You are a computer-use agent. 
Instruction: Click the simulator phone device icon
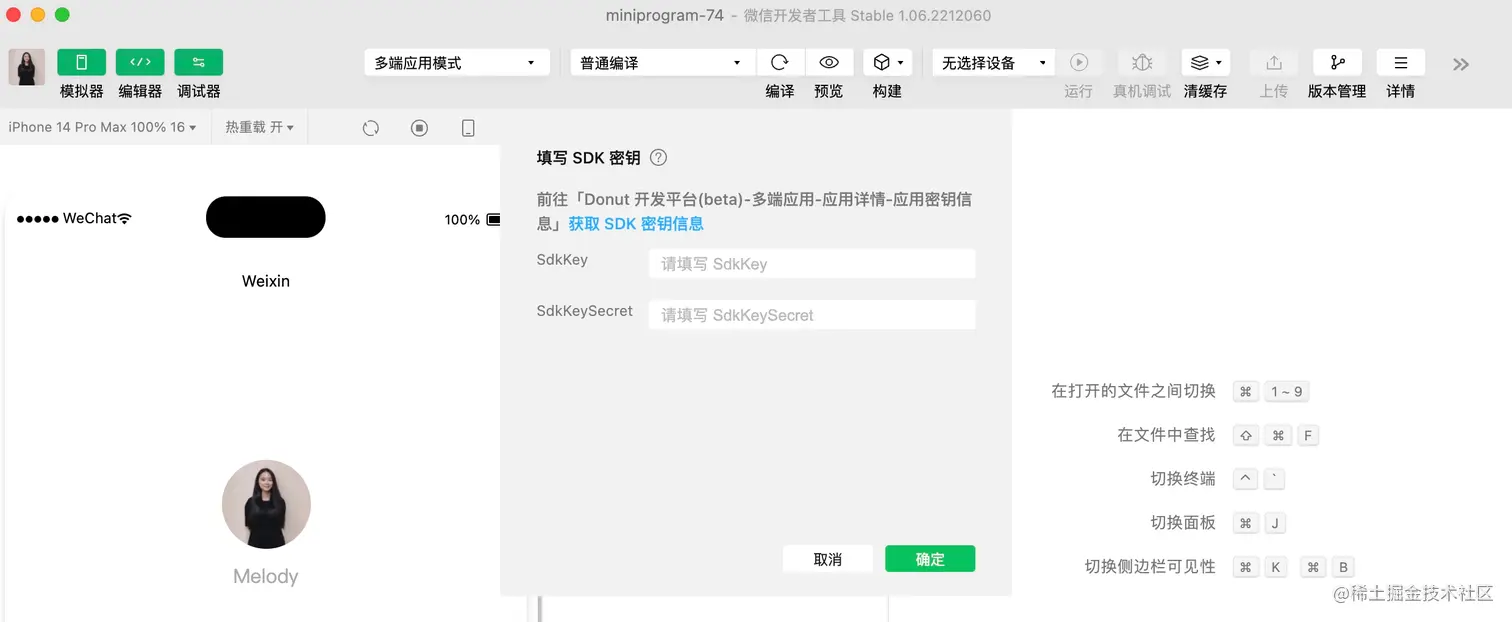point(468,128)
